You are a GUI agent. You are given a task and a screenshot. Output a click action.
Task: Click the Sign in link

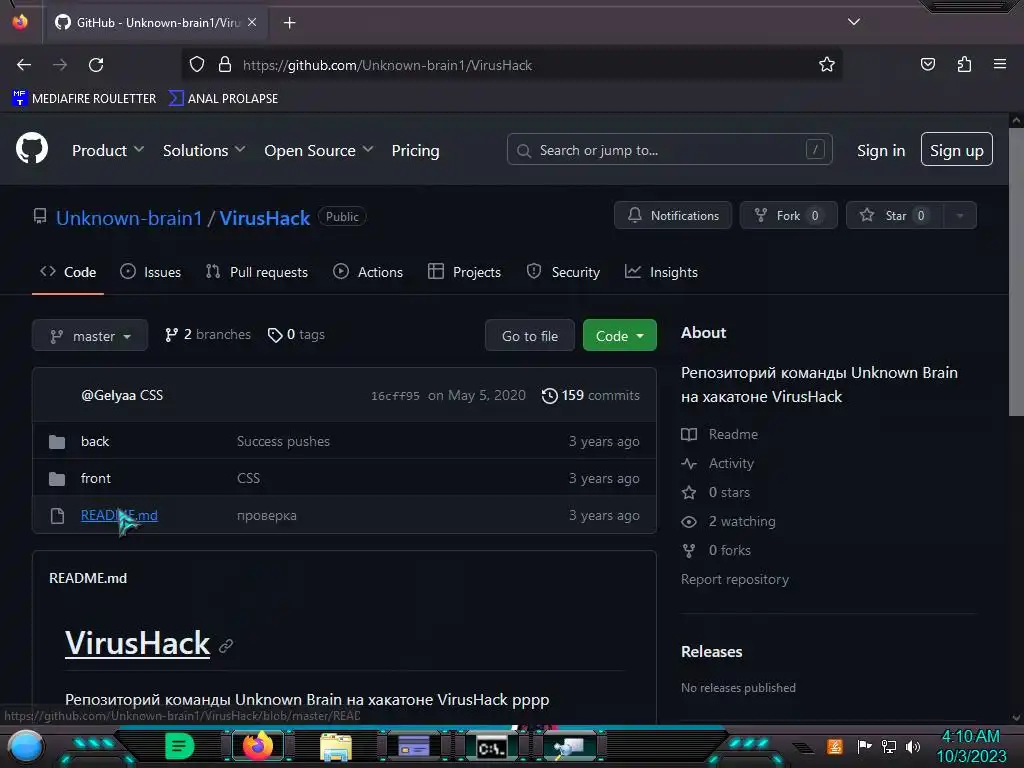click(x=880, y=150)
